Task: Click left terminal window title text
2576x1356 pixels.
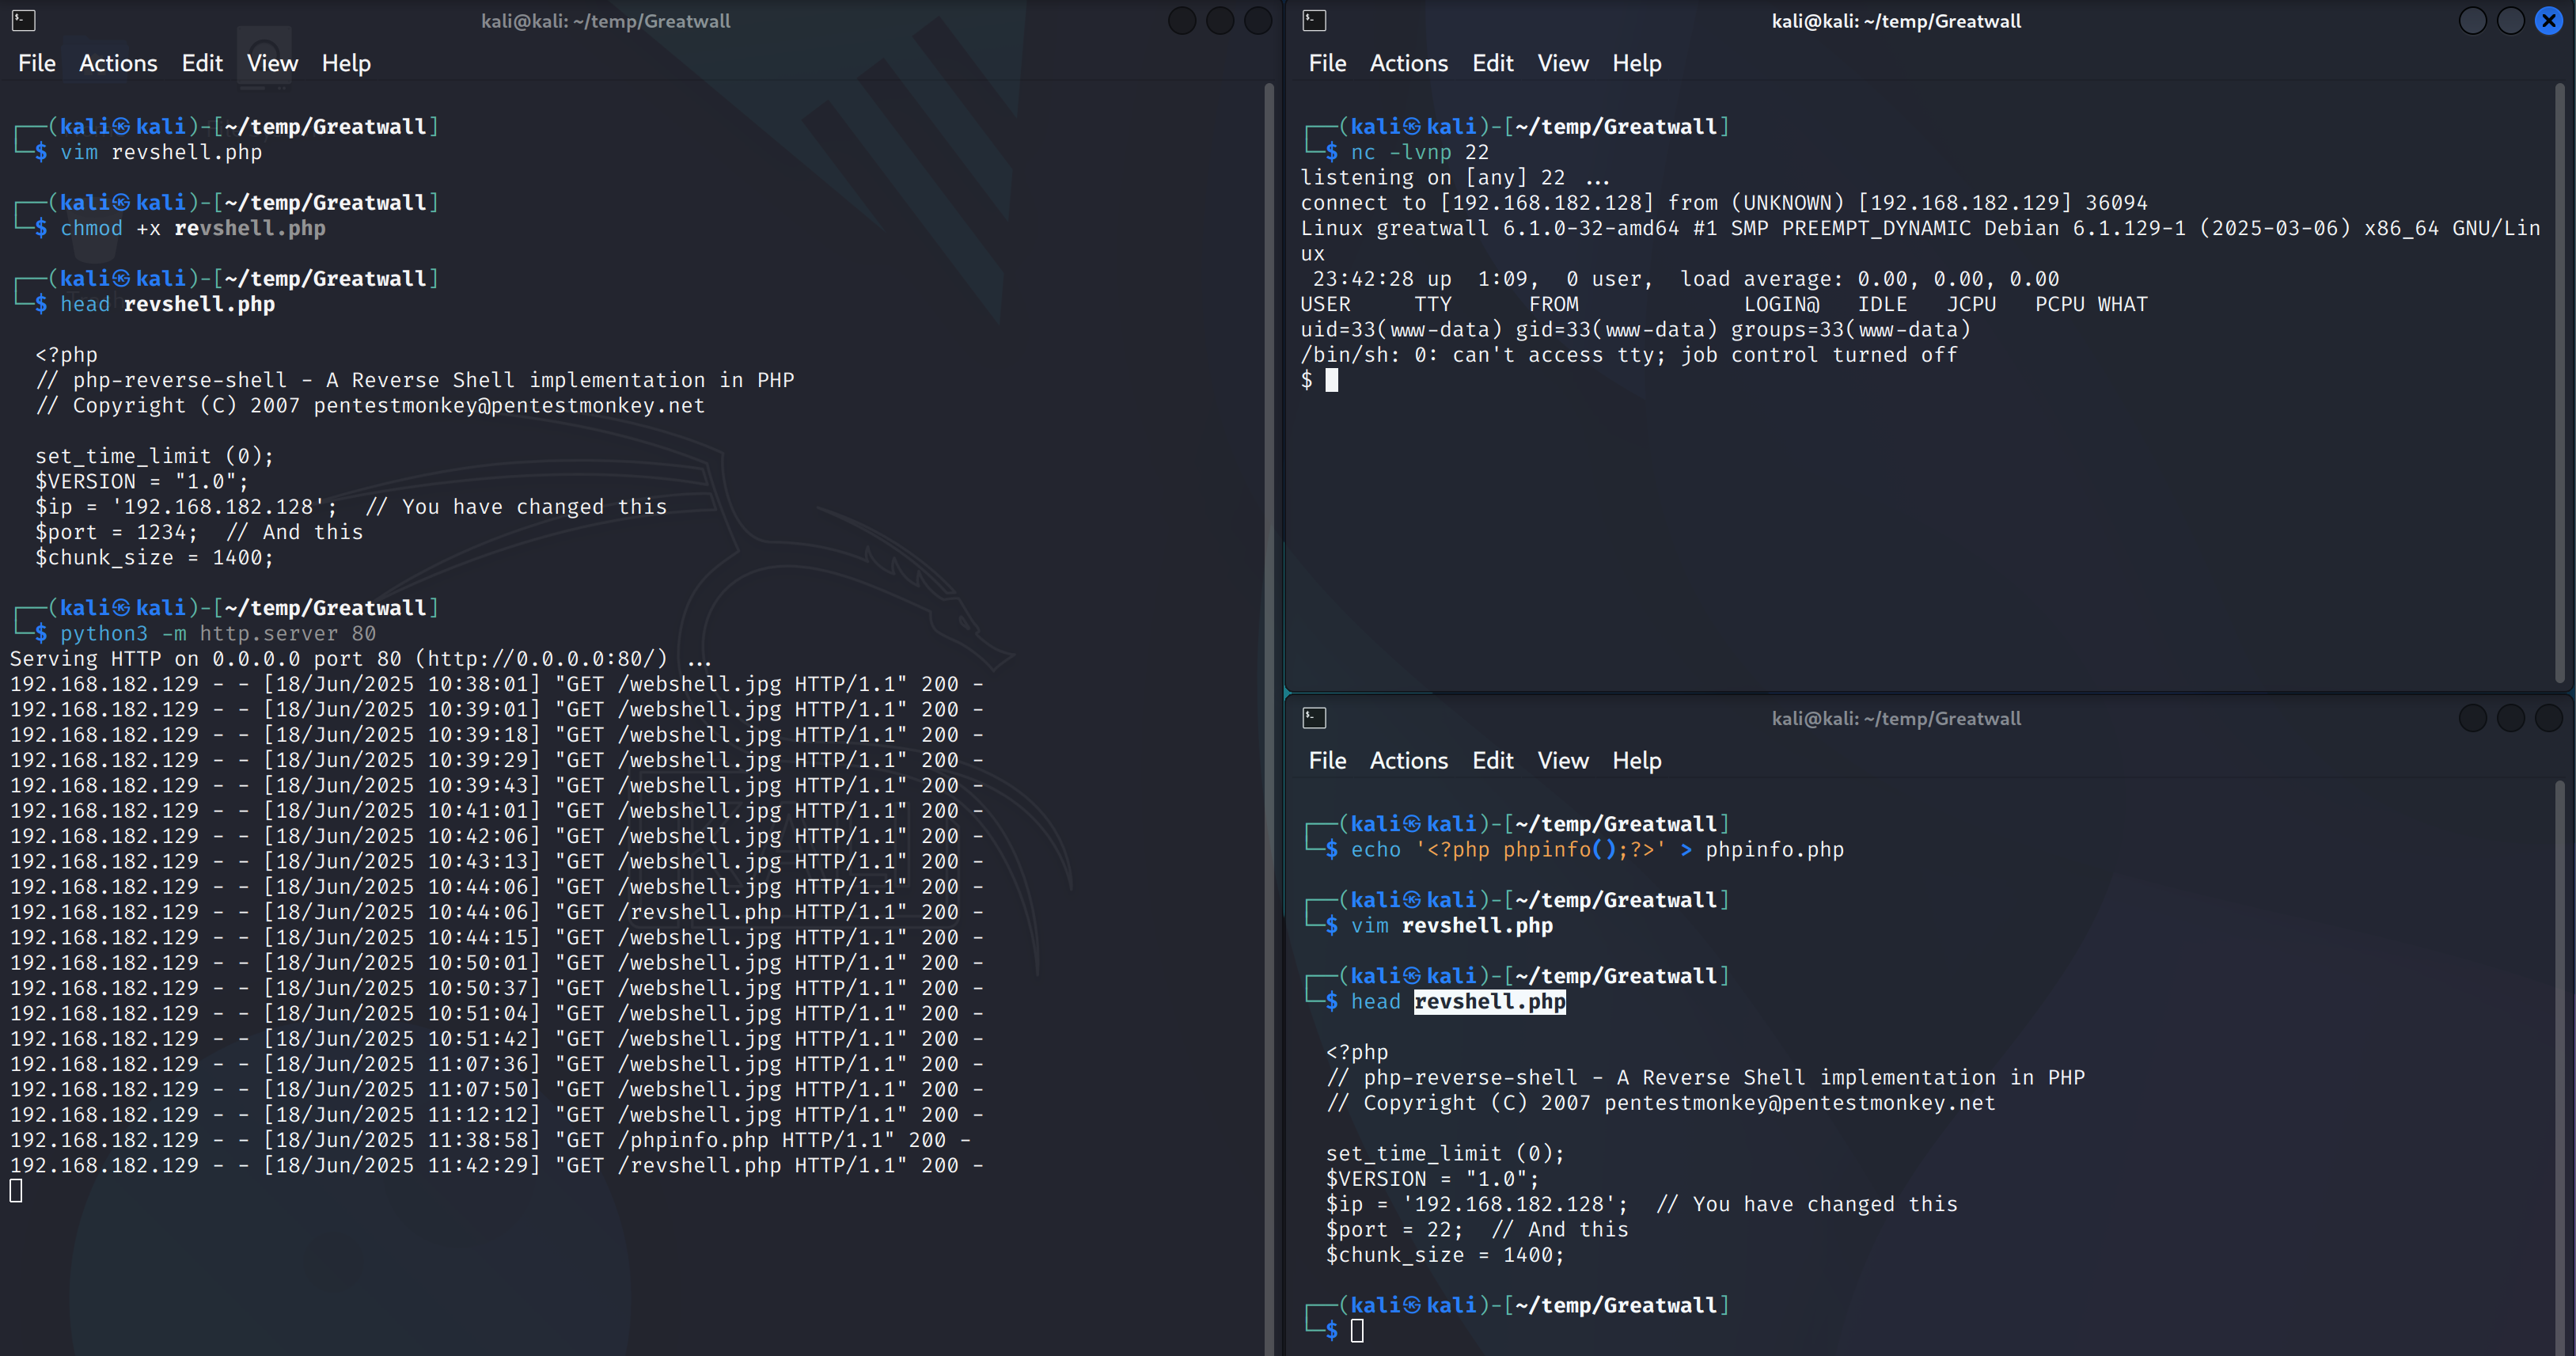Action: click(605, 20)
